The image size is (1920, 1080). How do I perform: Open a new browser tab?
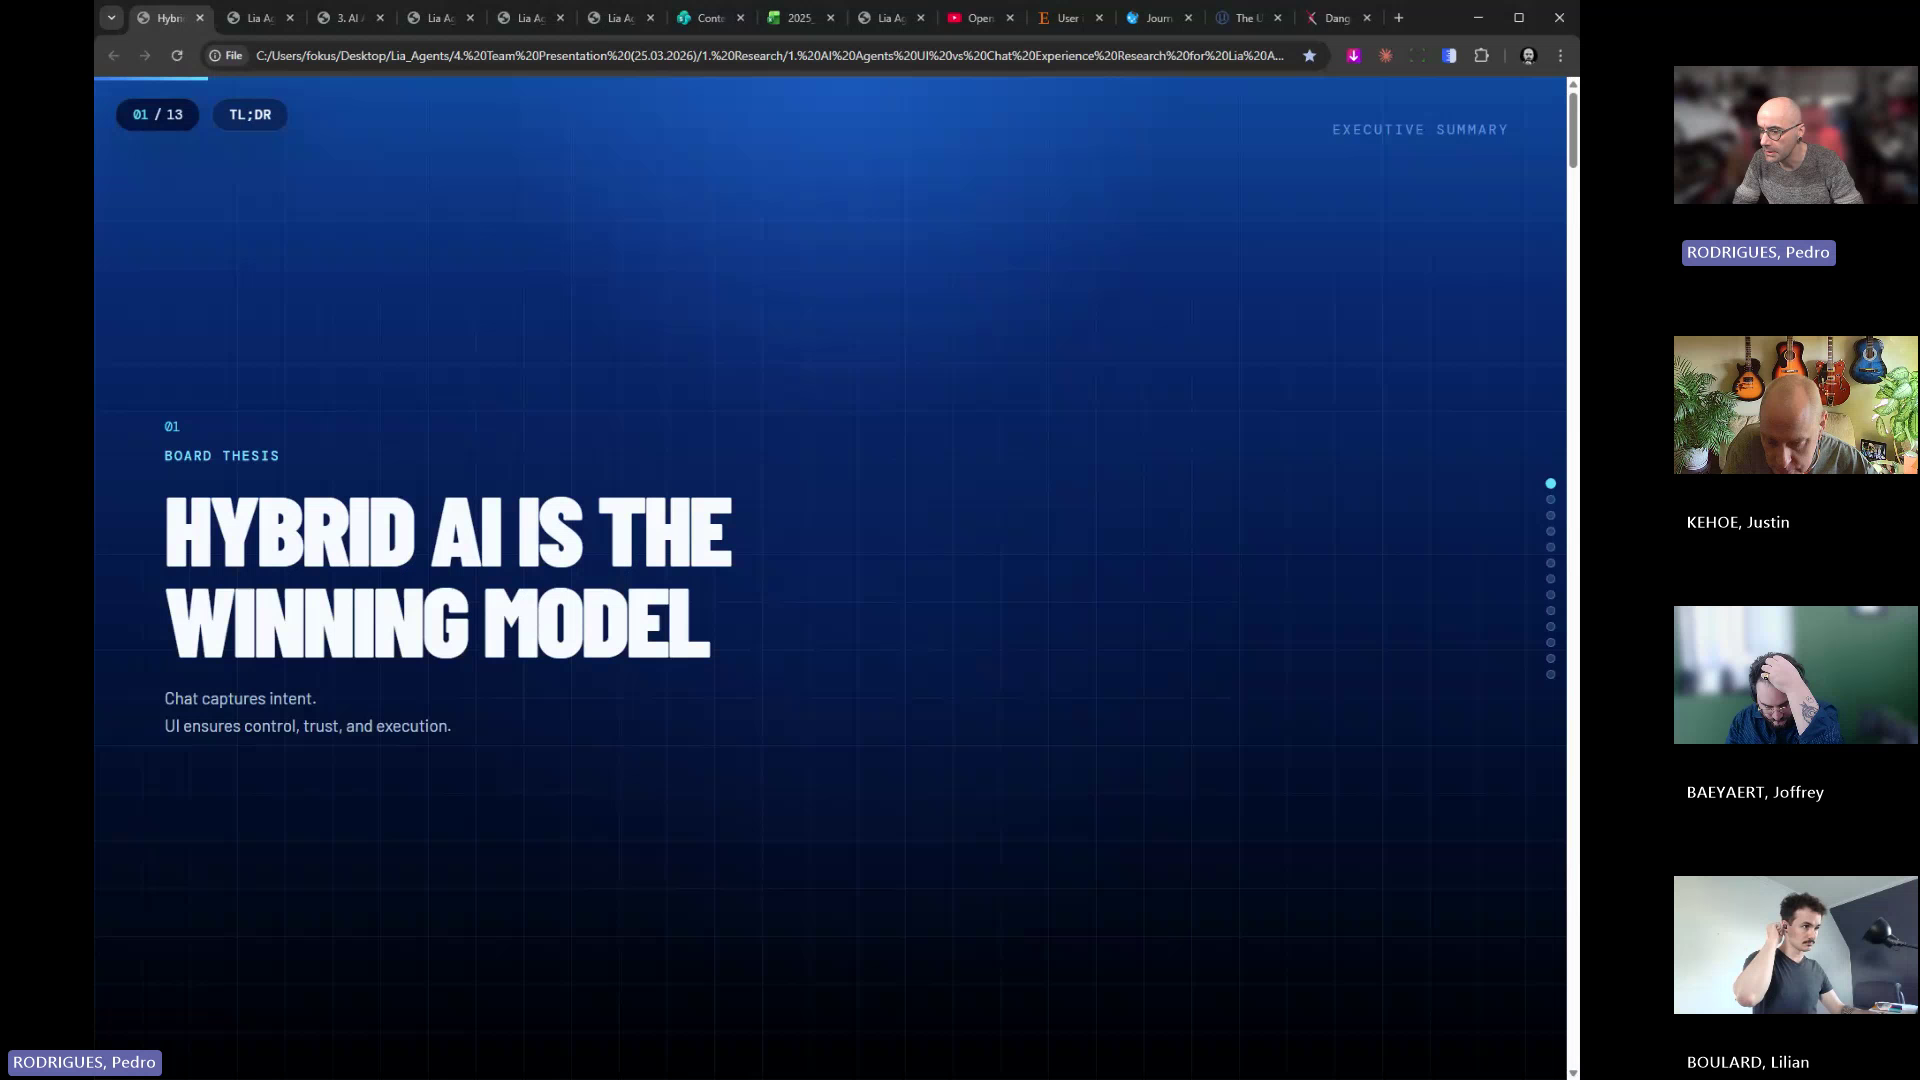coord(1398,18)
